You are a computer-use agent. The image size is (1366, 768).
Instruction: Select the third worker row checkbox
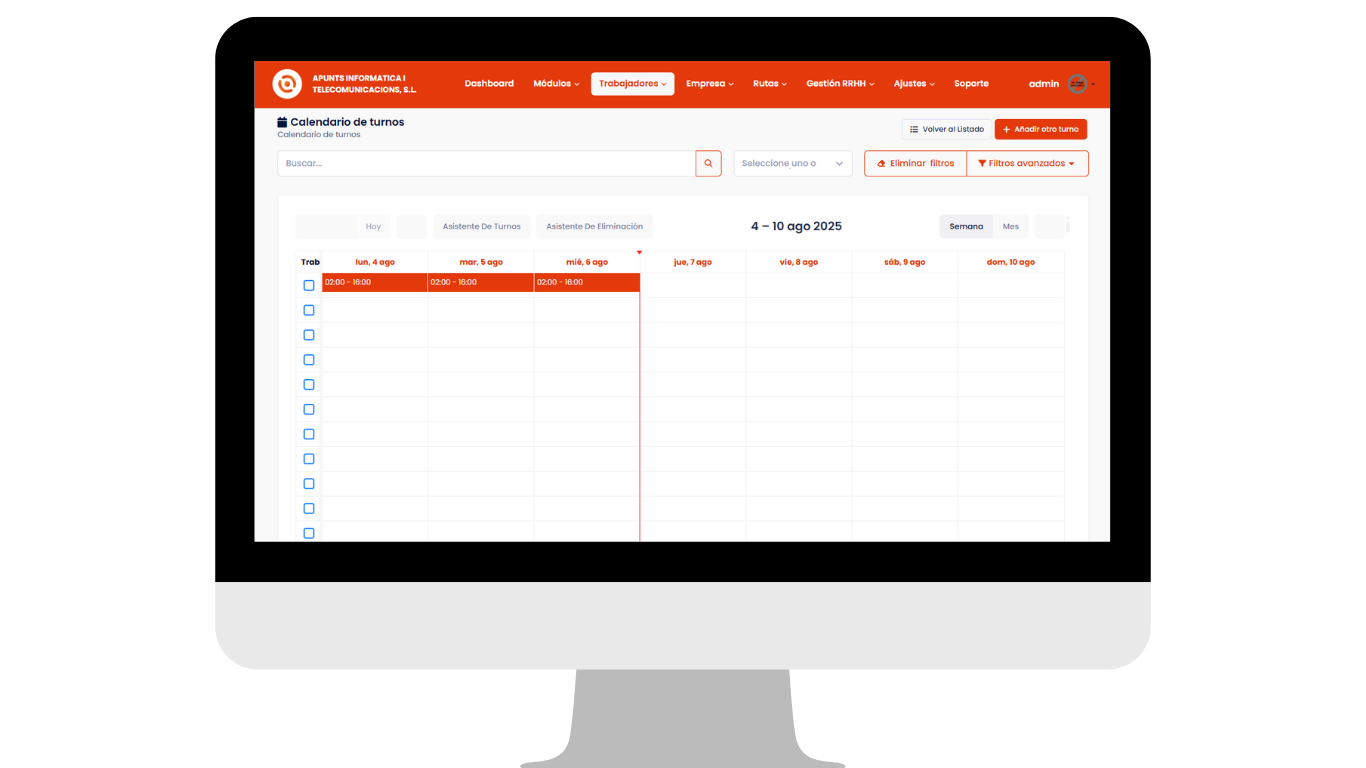coord(309,335)
